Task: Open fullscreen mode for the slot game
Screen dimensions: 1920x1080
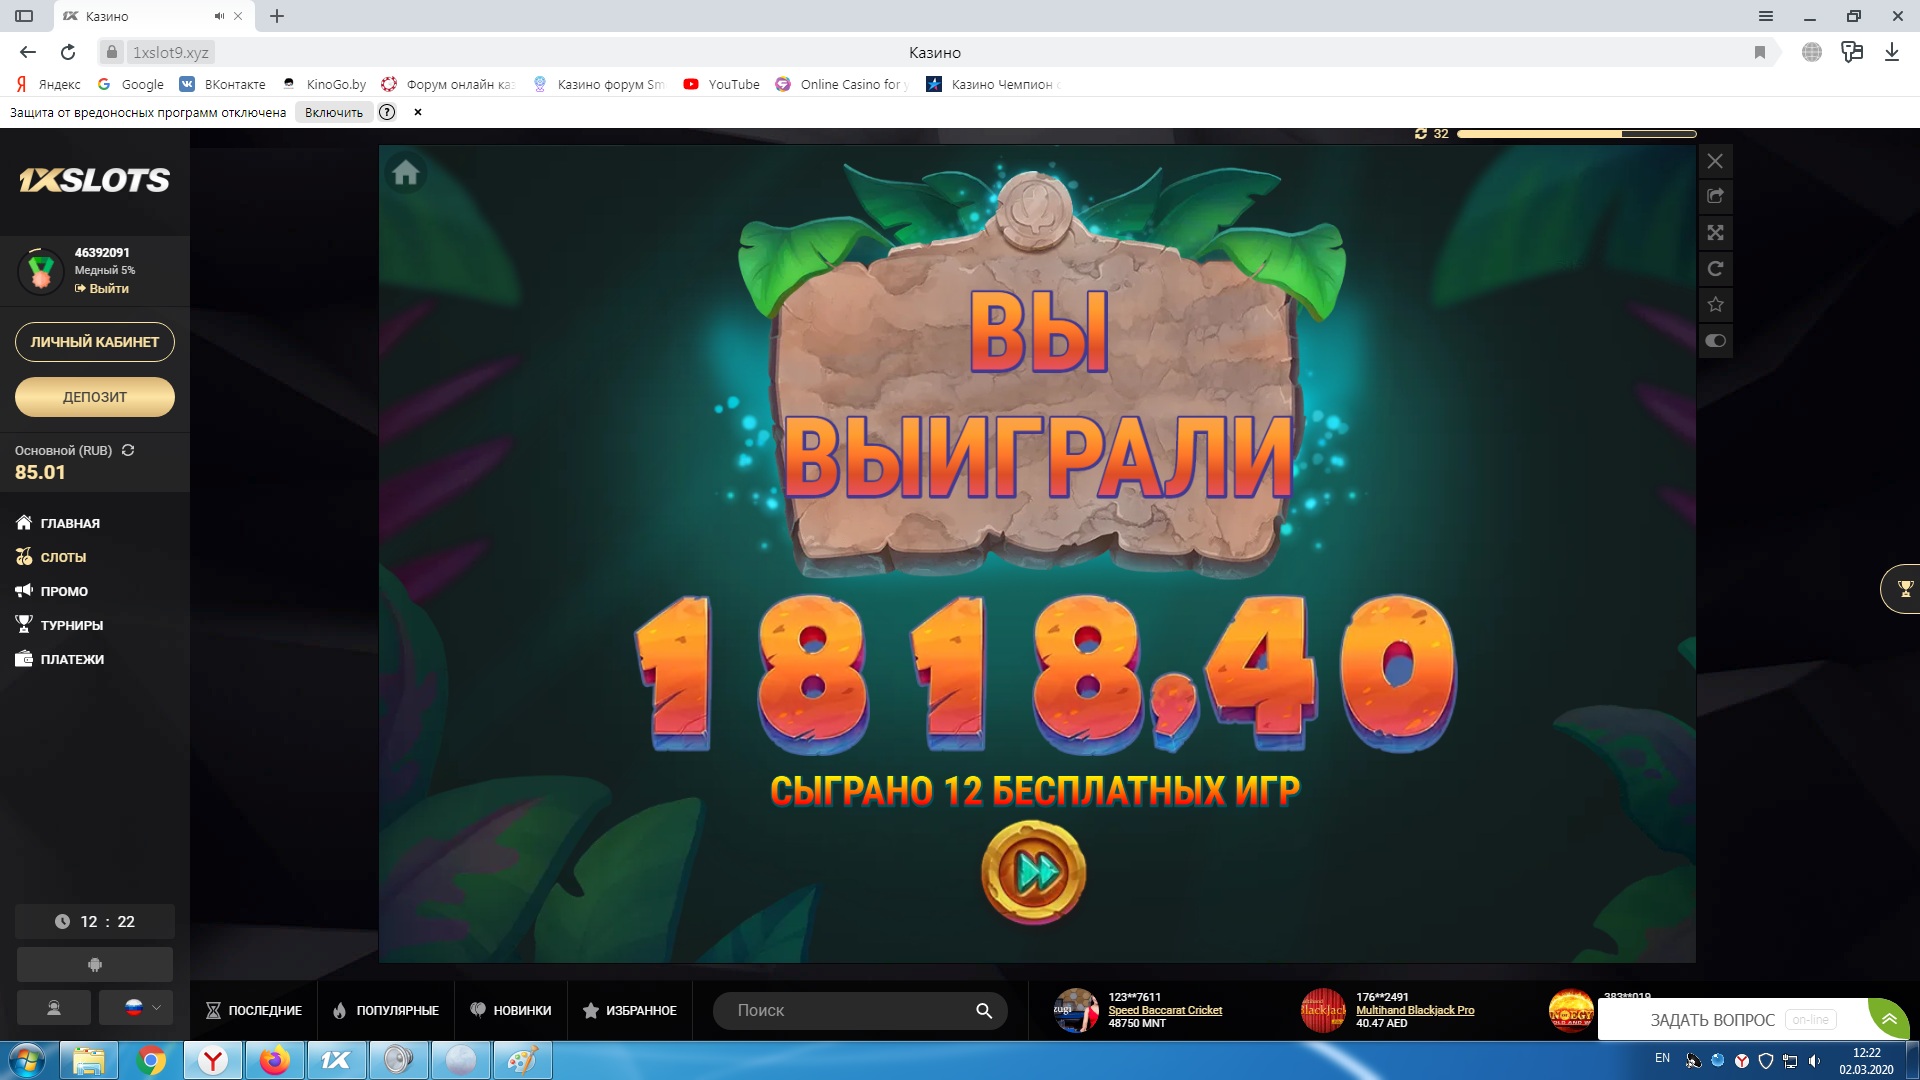Action: click(1716, 233)
